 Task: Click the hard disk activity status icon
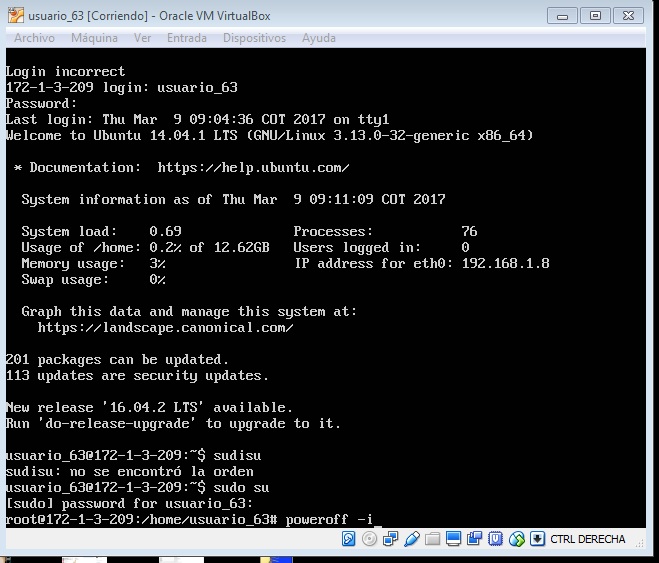(348, 539)
